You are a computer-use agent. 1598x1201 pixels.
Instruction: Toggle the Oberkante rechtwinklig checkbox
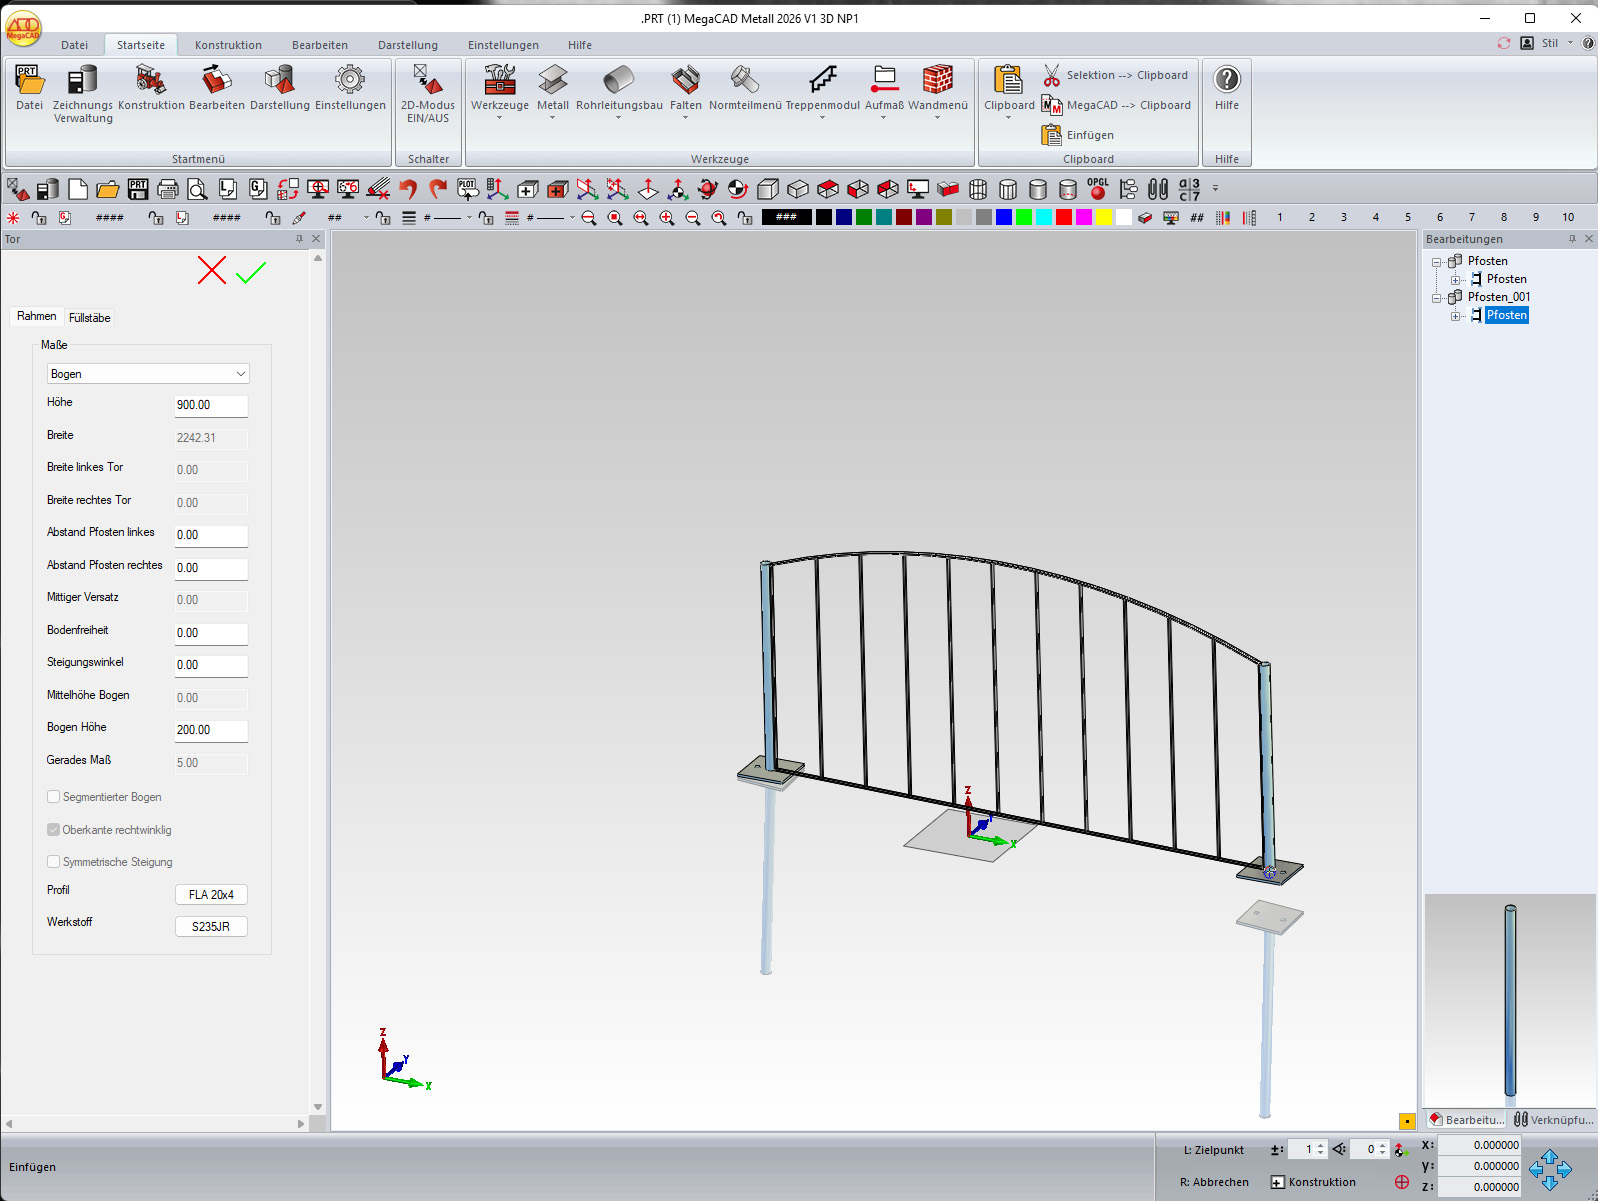pos(54,830)
